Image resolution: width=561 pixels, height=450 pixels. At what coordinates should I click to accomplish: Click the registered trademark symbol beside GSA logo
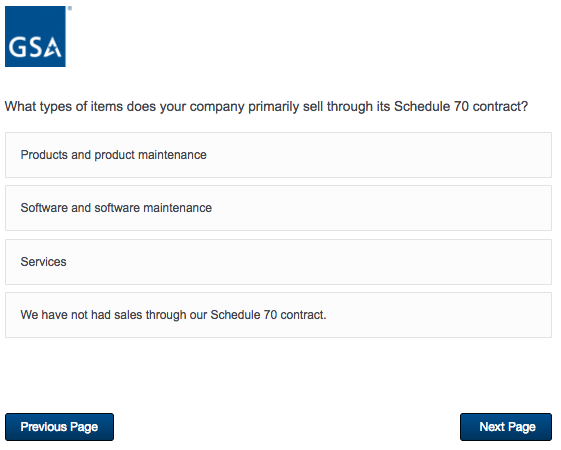(70, 8)
